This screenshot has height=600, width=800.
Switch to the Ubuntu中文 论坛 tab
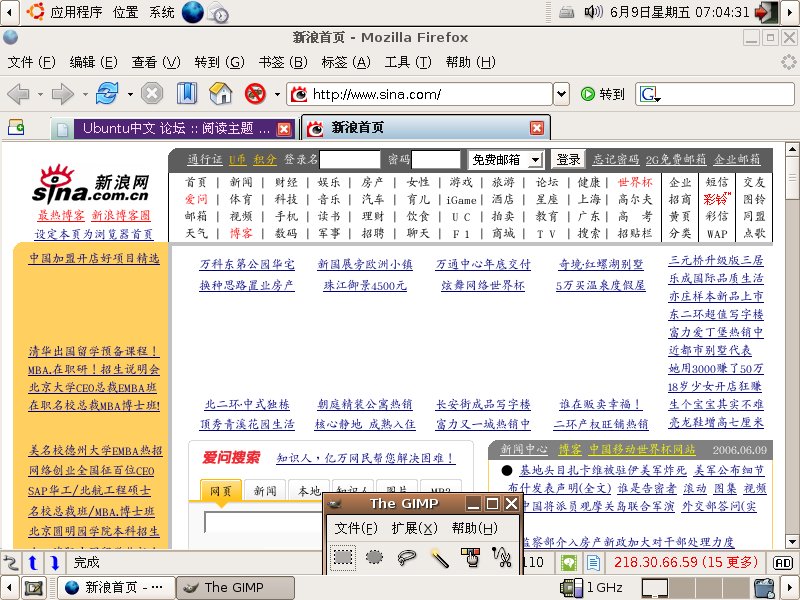173,128
